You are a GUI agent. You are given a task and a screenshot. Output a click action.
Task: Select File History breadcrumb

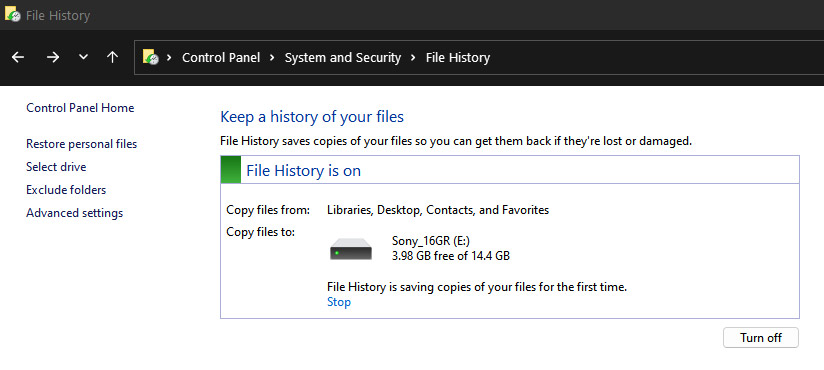(458, 57)
